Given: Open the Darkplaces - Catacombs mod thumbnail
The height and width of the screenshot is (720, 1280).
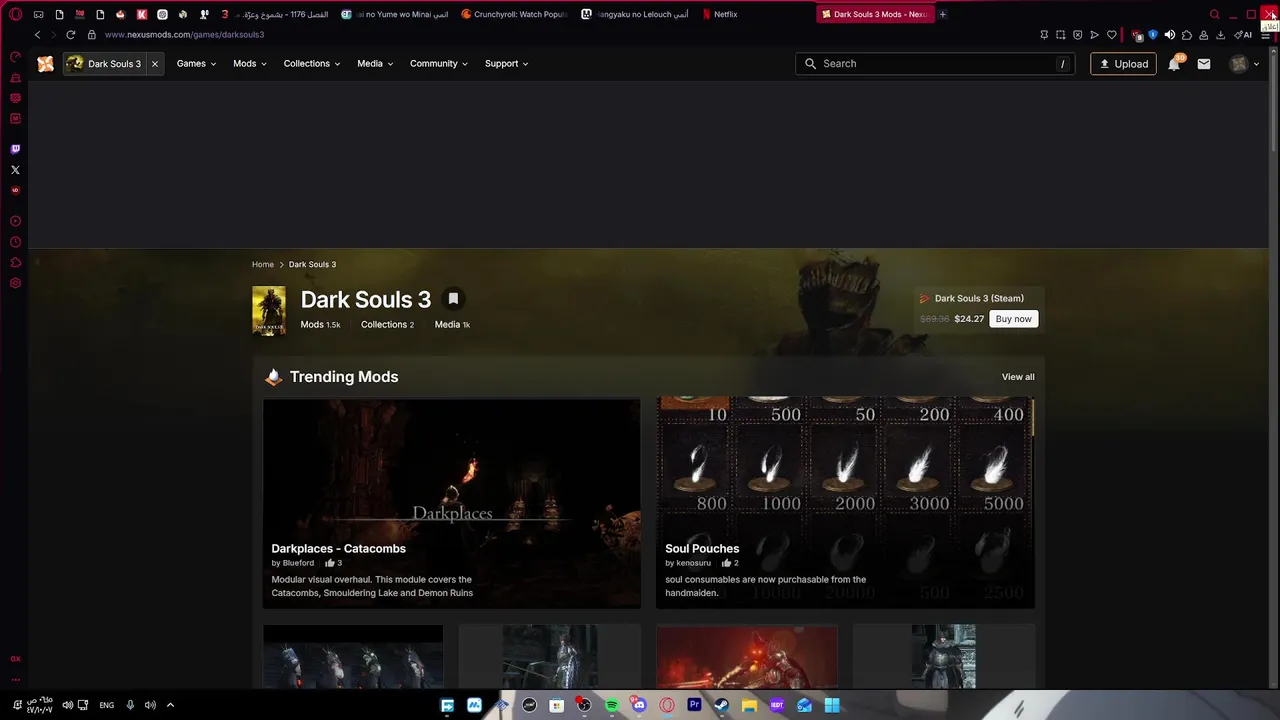Looking at the screenshot, I should coord(452,503).
